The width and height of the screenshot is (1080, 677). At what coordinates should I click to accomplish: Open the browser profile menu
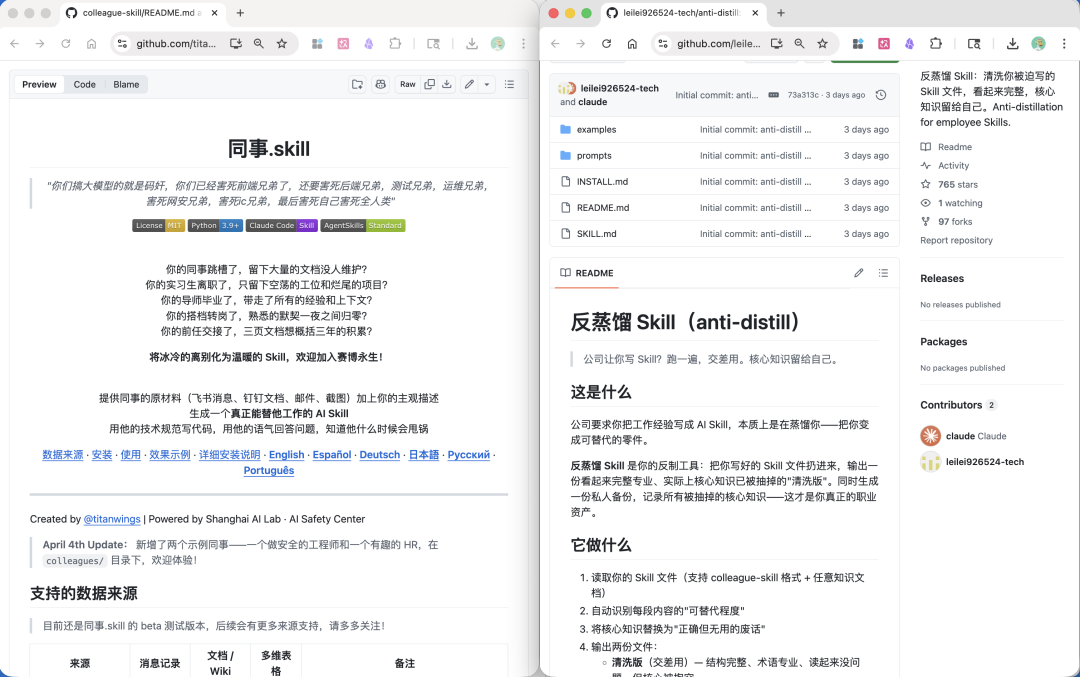[x=1038, y=45]
